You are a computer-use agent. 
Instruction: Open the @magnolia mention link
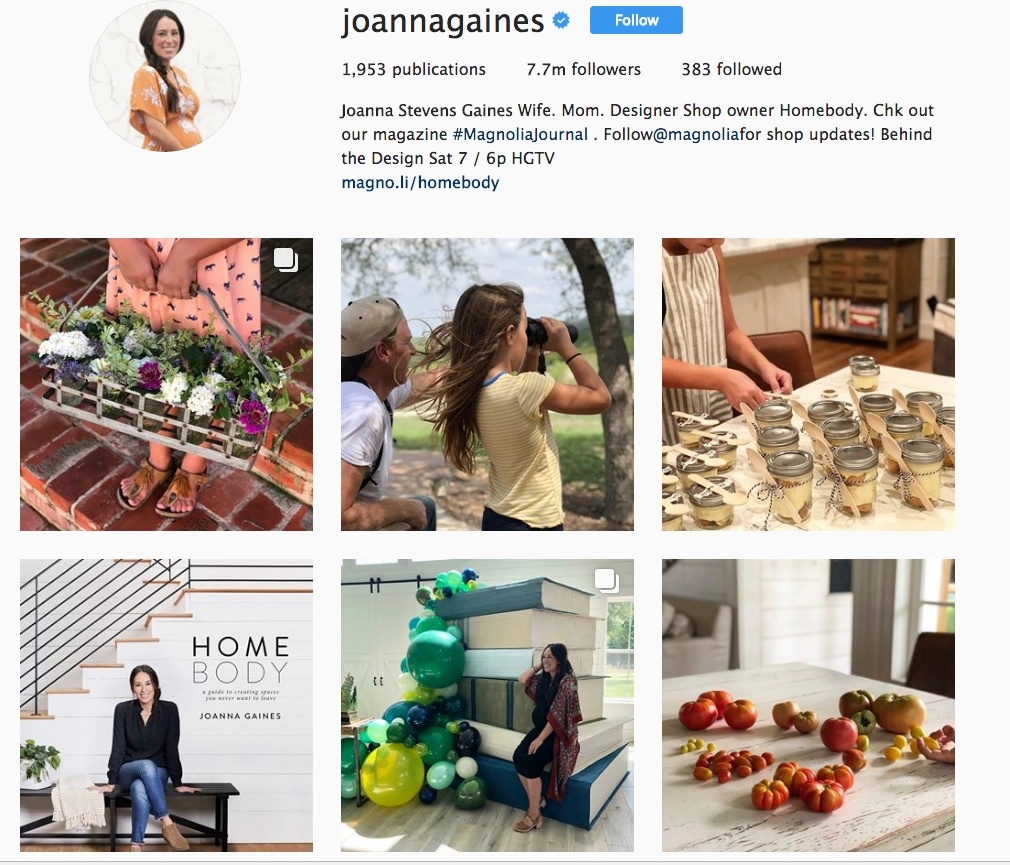pos(696,135)
